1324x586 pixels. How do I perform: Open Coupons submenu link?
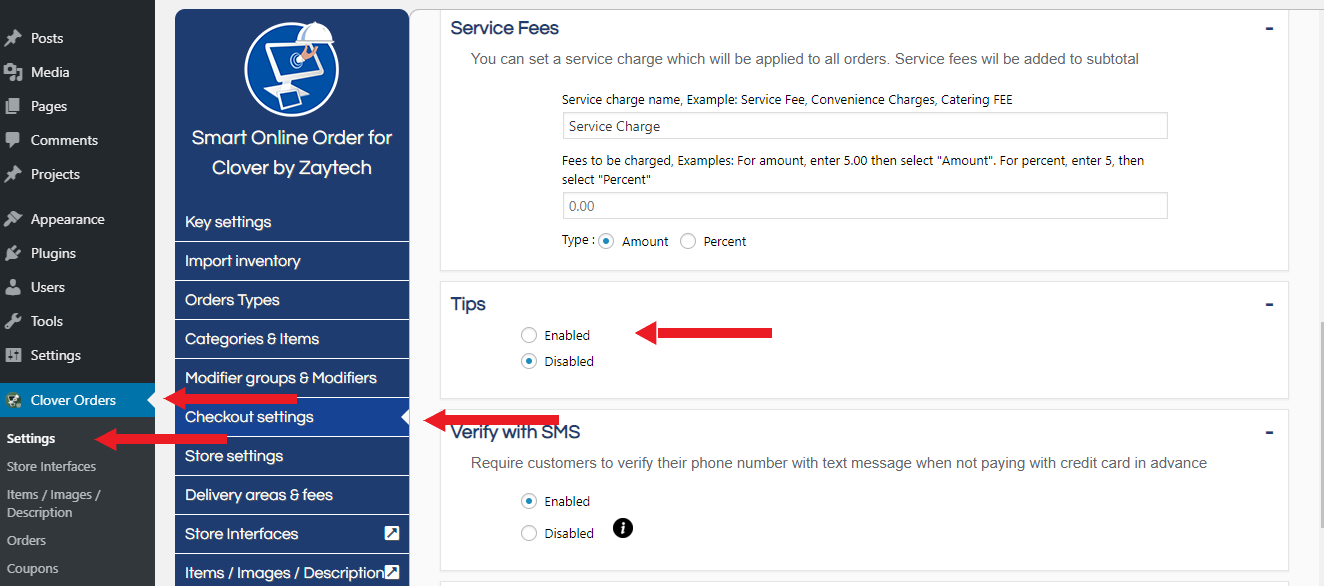[32, 568]
